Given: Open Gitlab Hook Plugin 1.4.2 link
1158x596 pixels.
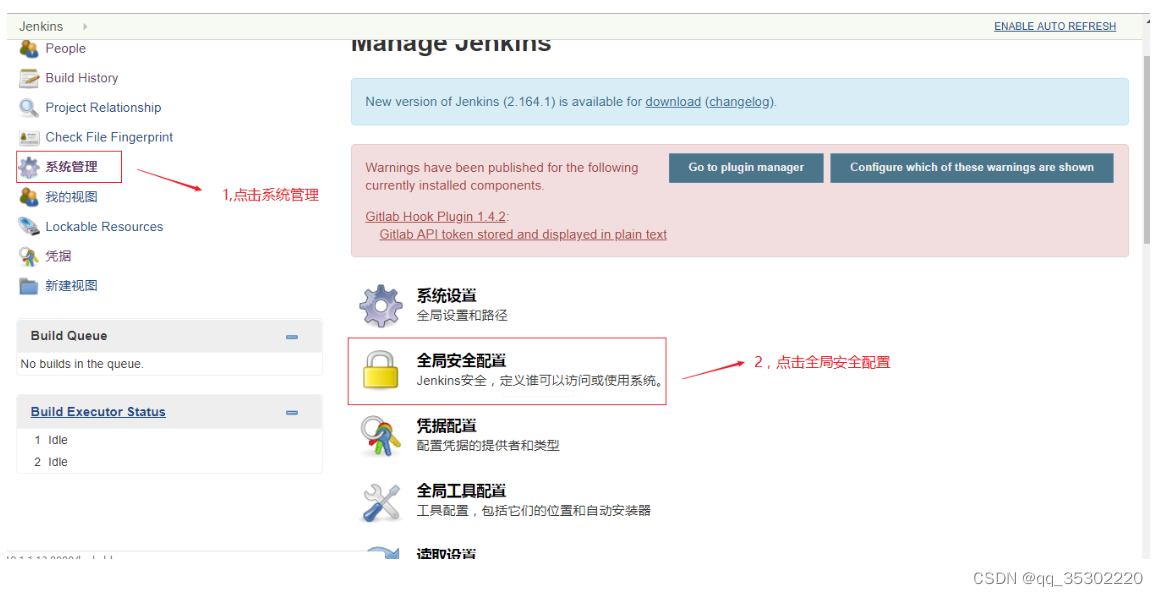Looking at the screenshot, I should click(x=436, y=216).
